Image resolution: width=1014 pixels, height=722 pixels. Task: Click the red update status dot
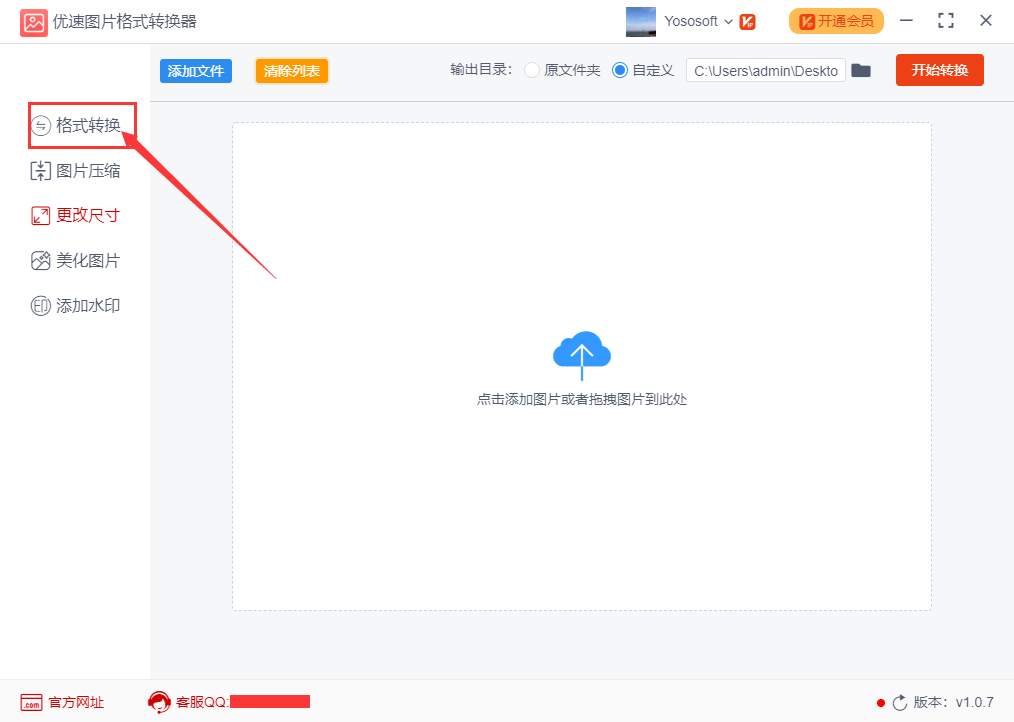(881, 703)
